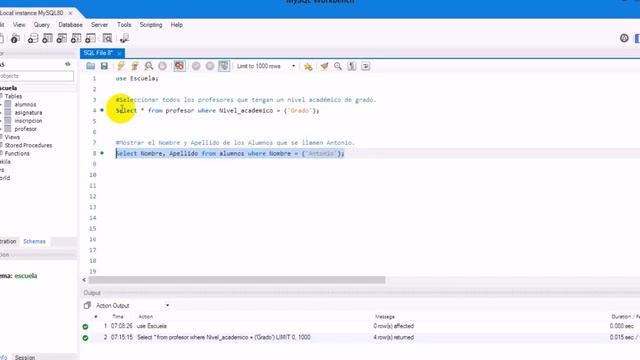
Task: Select the profesor table in schema tree
Action: coord(25,129)
